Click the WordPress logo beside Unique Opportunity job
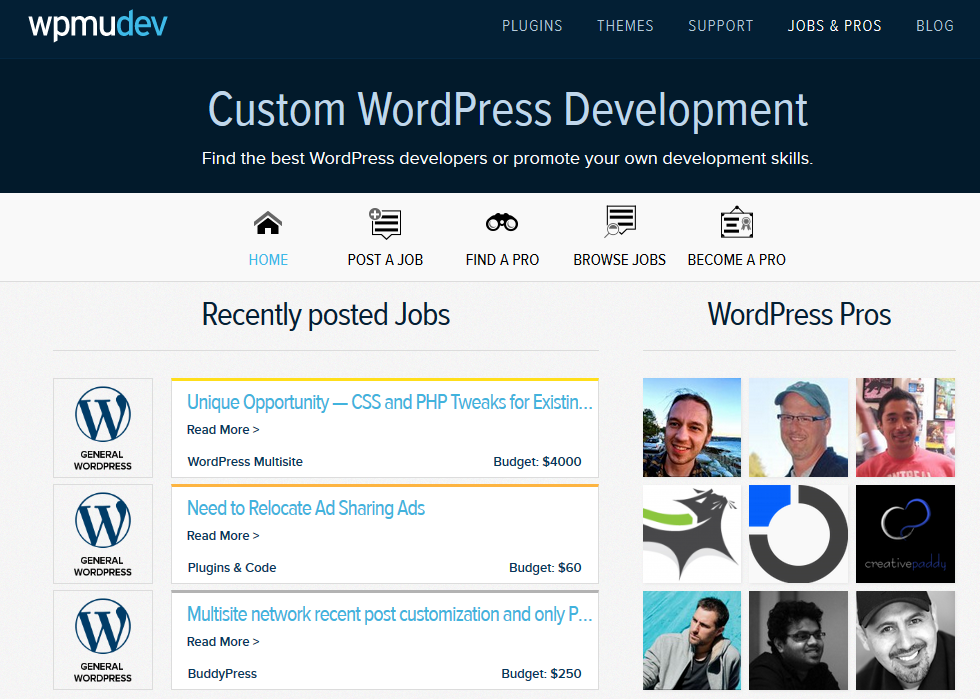Screen dimensions: 980x699 [103, 414]
